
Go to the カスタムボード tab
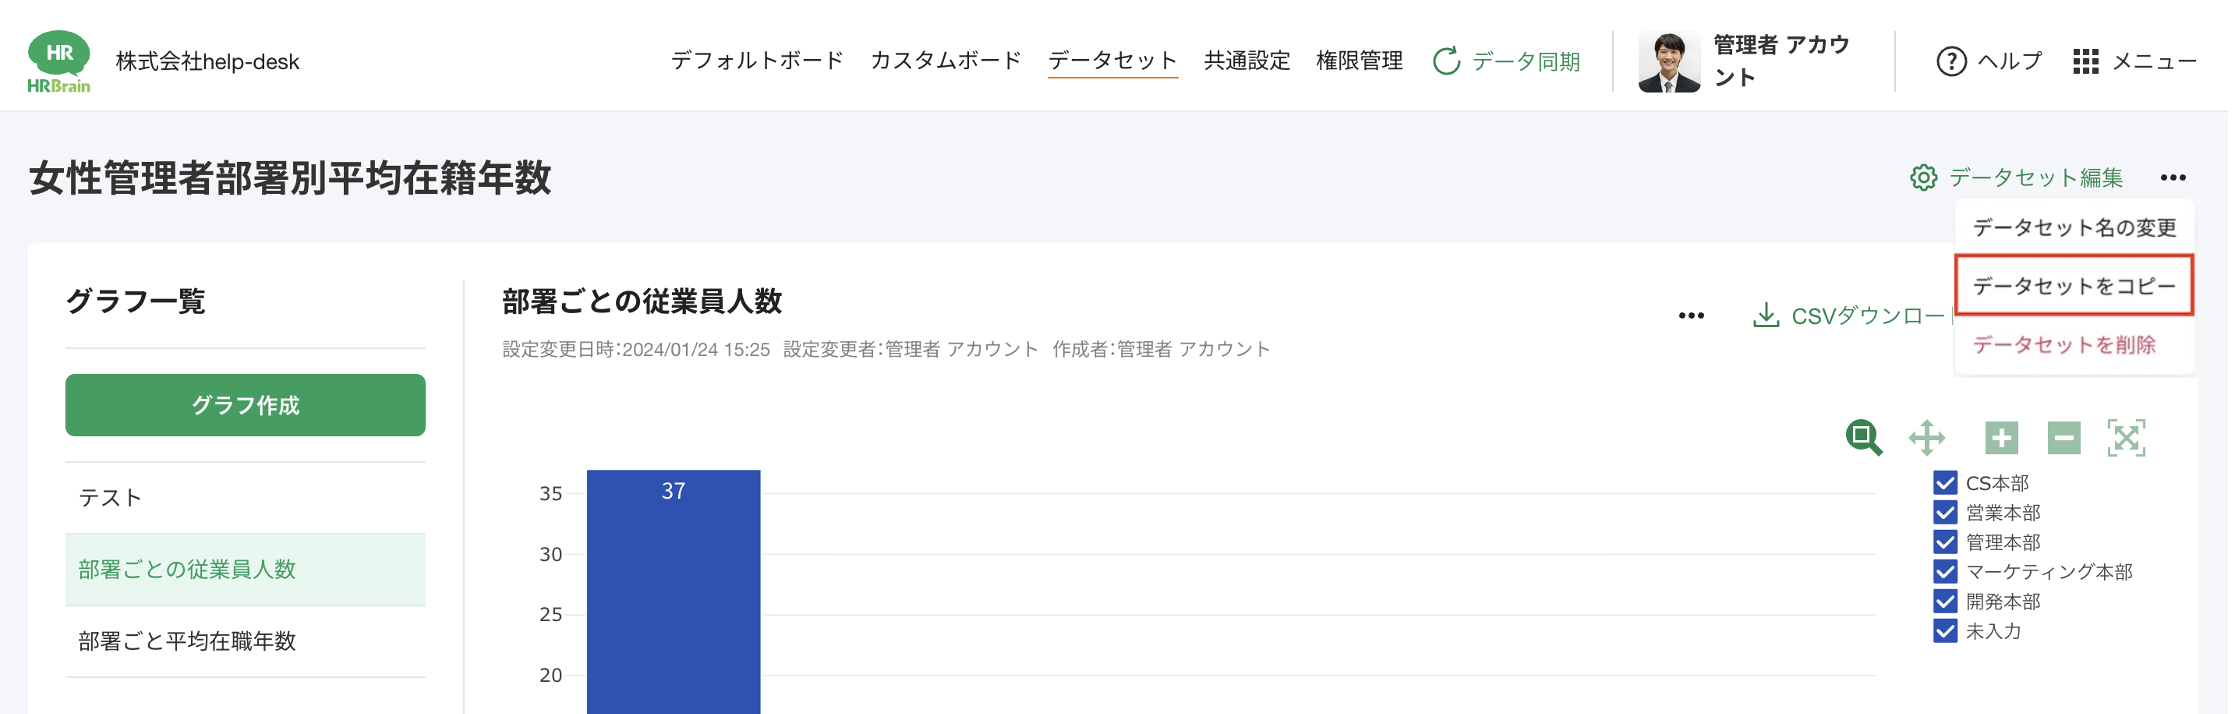click(946, 61)
